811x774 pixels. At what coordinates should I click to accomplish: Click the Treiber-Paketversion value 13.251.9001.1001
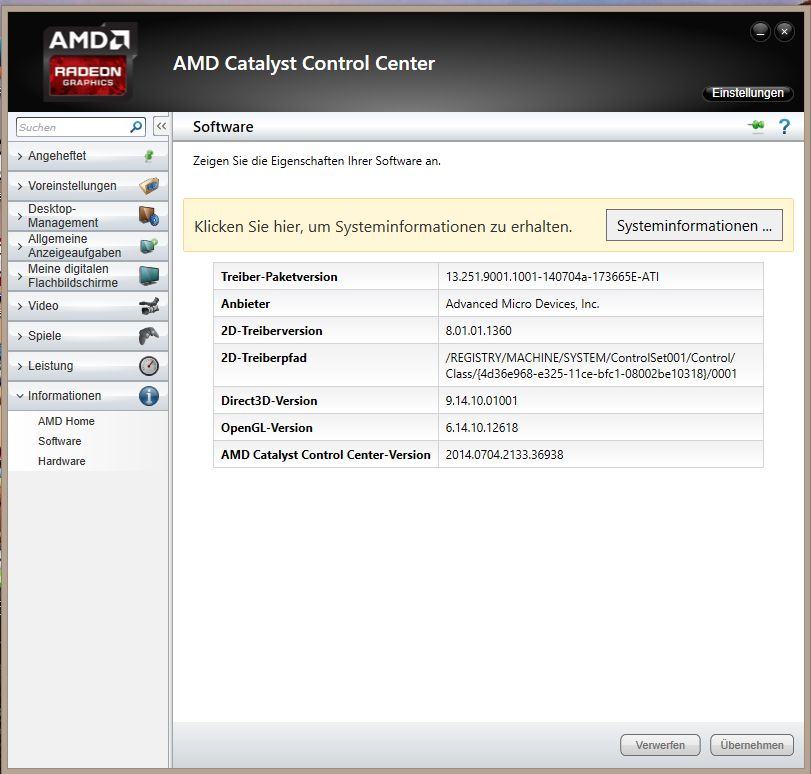[552, 277]
